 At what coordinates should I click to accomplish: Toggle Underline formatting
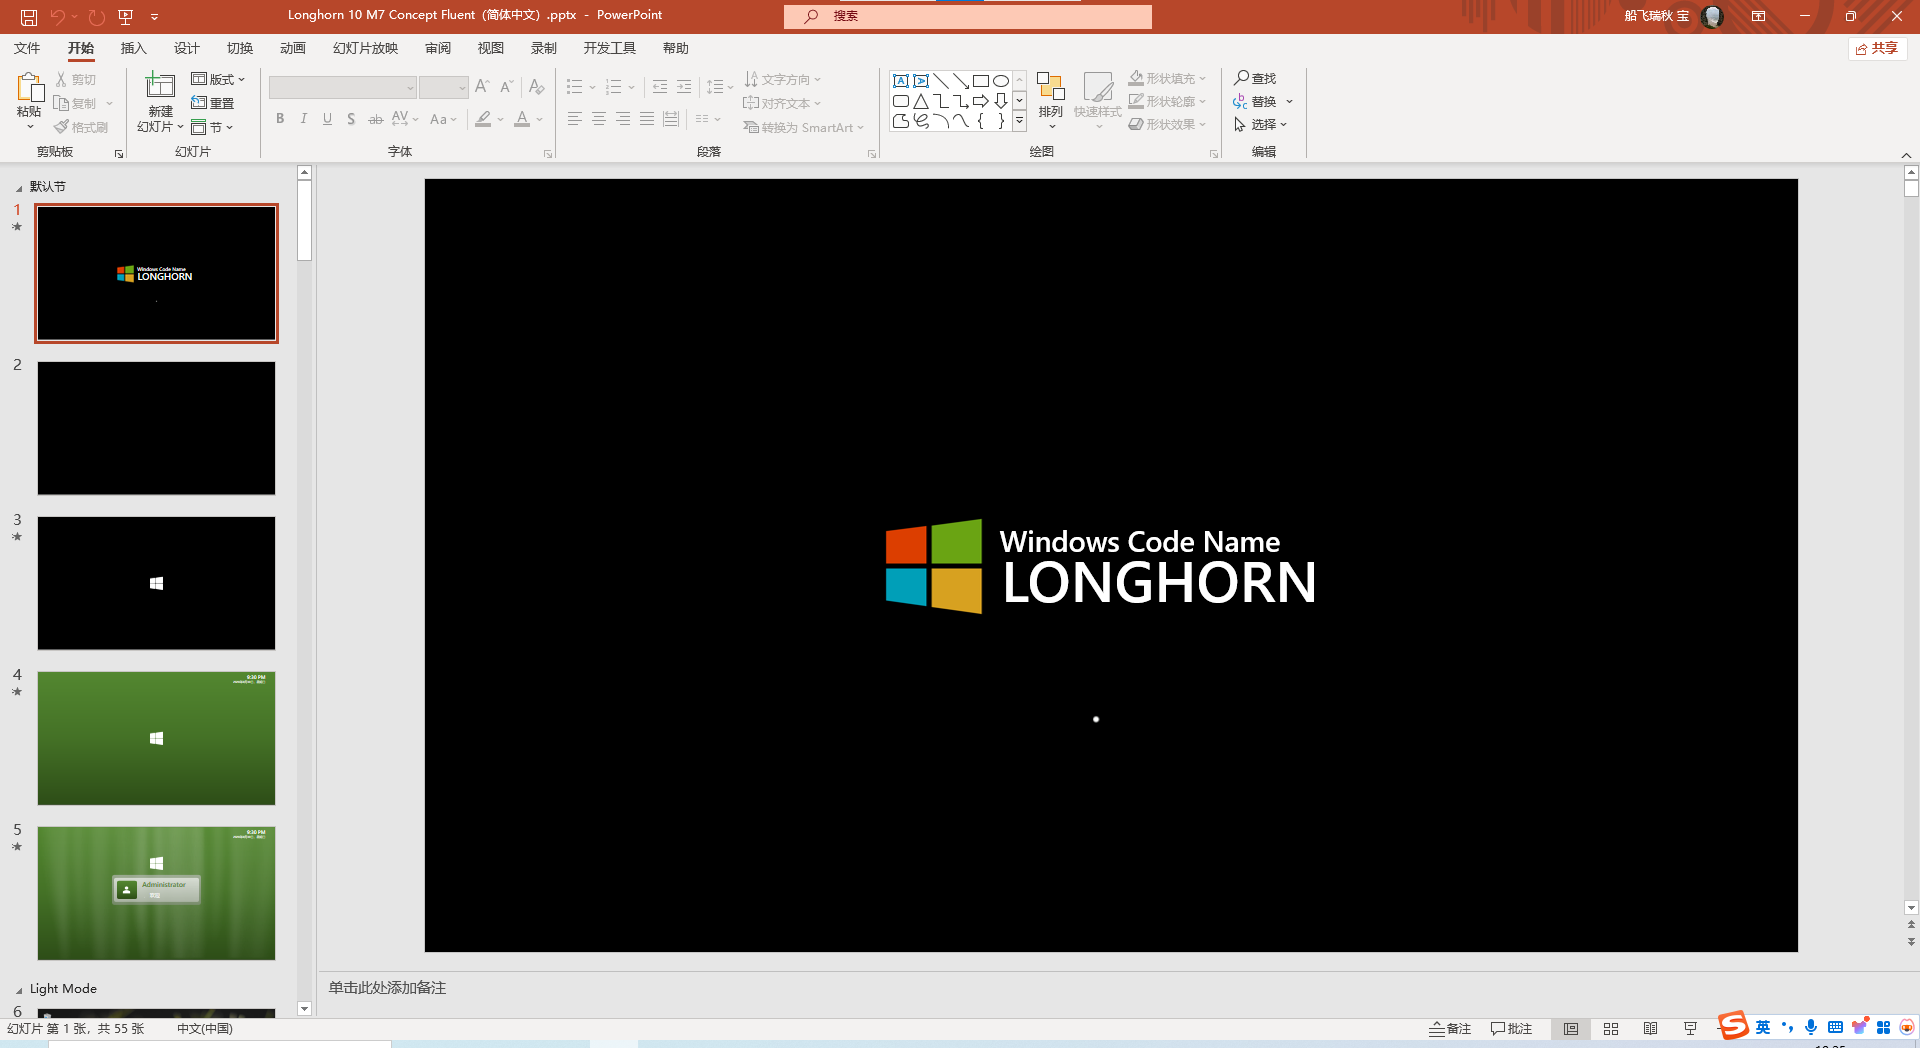coord(327,119)
